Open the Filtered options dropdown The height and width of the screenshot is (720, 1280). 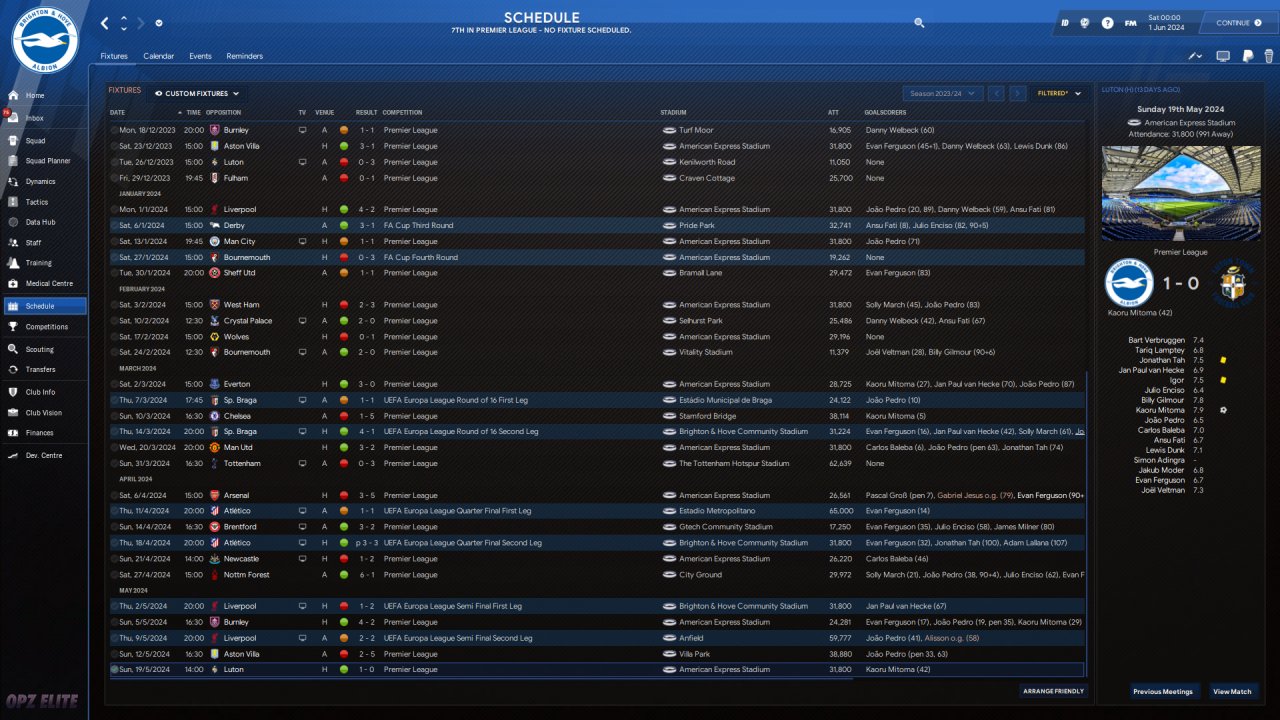[x=1059, y=93]
